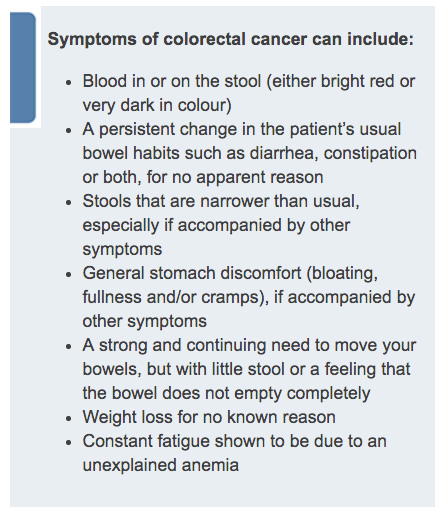
Task: Click 'Stools that are narrower than usual'
Action: (x=221, y=201)
